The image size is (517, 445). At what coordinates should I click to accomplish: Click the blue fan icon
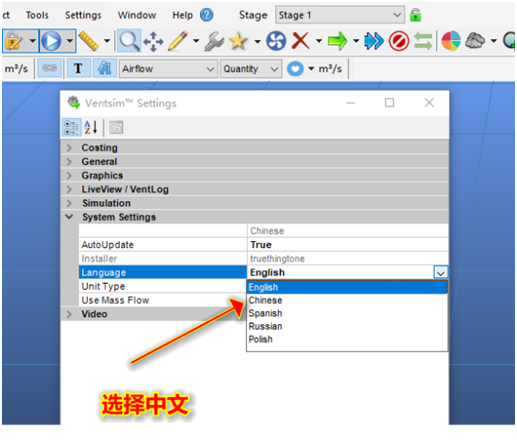coord(276,41)
